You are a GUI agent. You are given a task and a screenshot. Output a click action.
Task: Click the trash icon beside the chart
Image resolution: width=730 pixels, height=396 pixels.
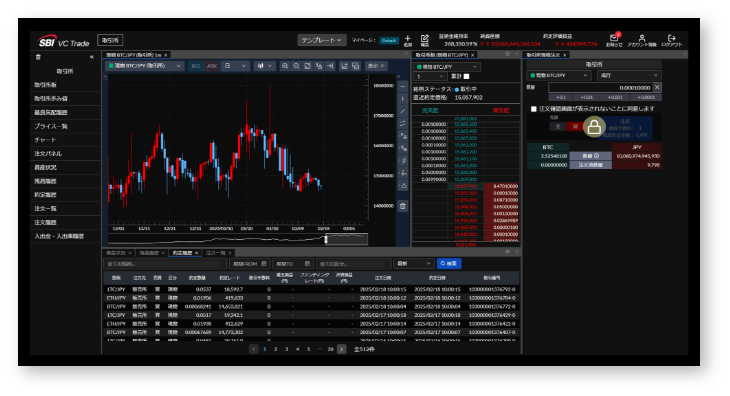coord(403,206)
